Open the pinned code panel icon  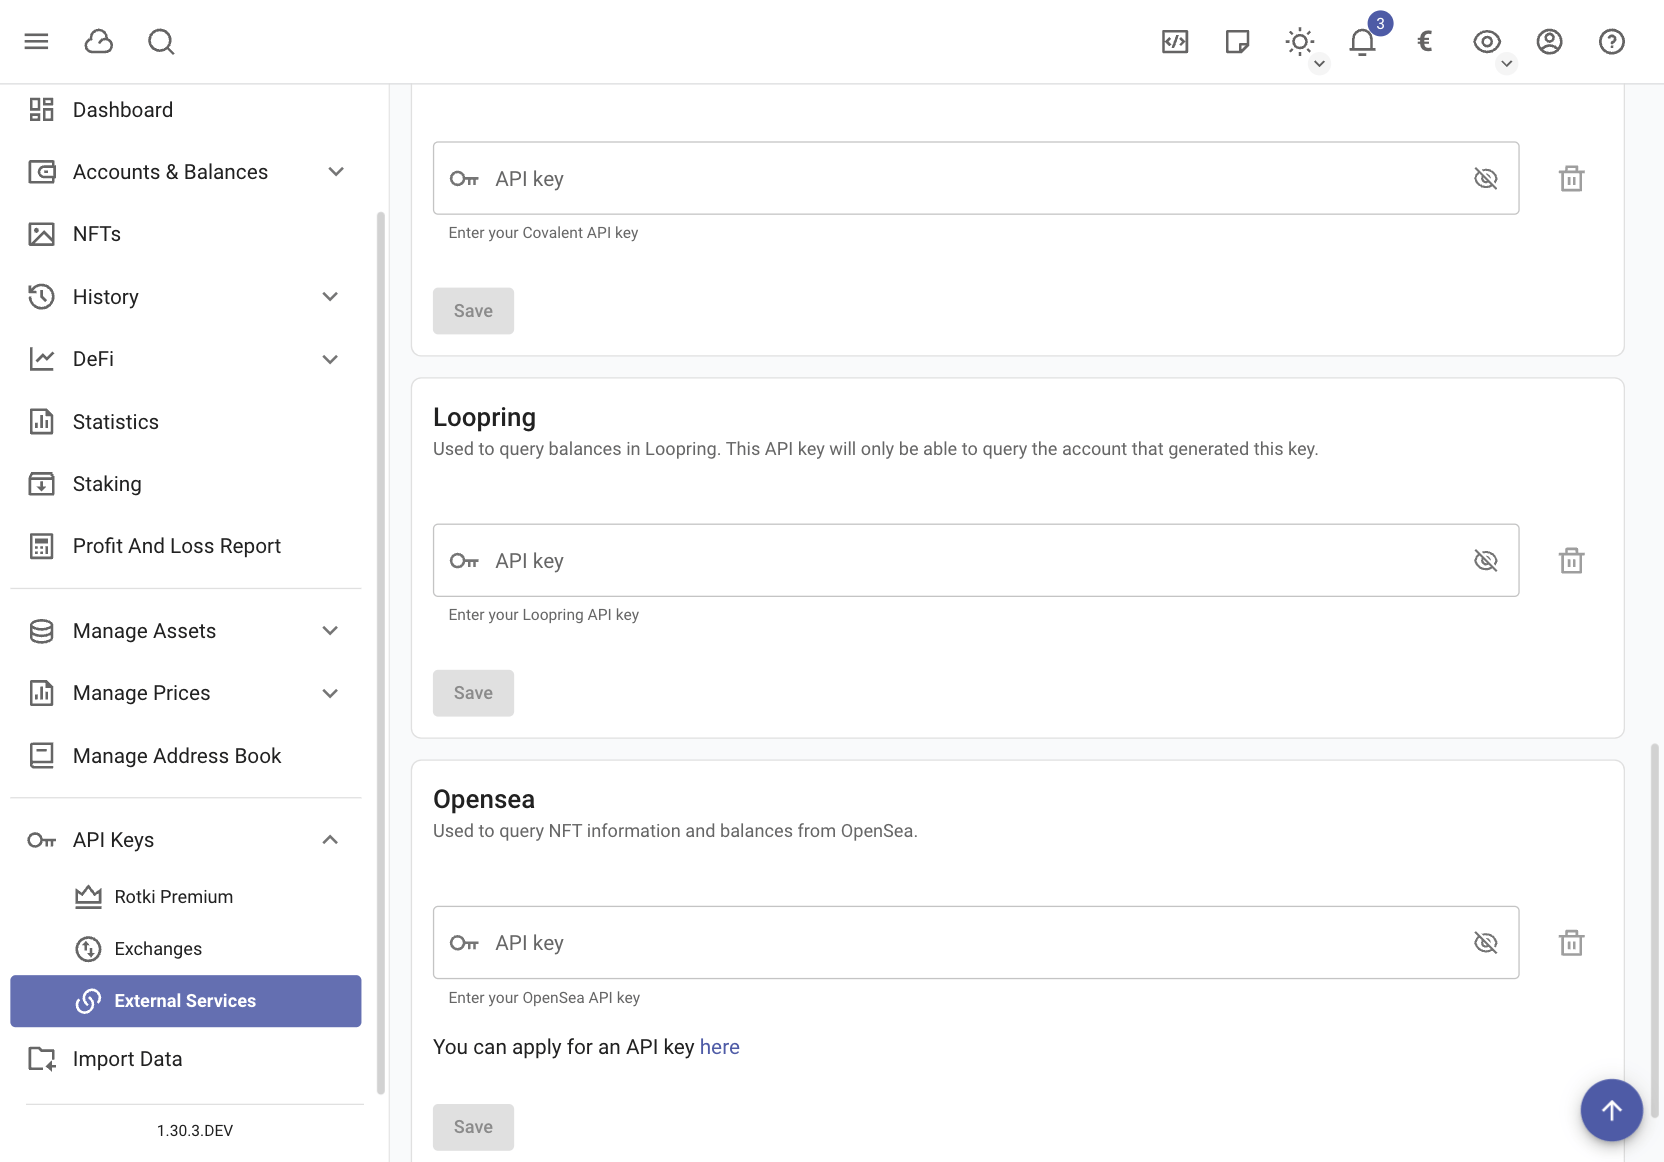click(1175, 41)
